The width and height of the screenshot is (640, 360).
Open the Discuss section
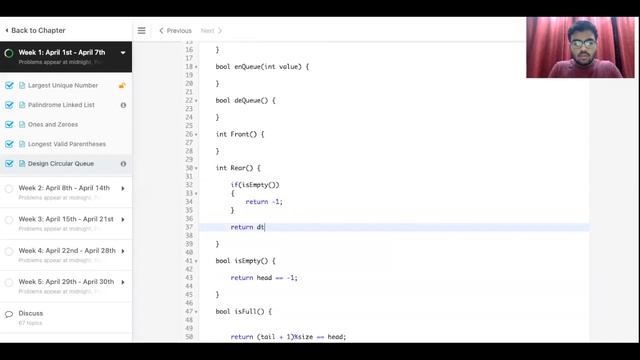tap(31, 313)
